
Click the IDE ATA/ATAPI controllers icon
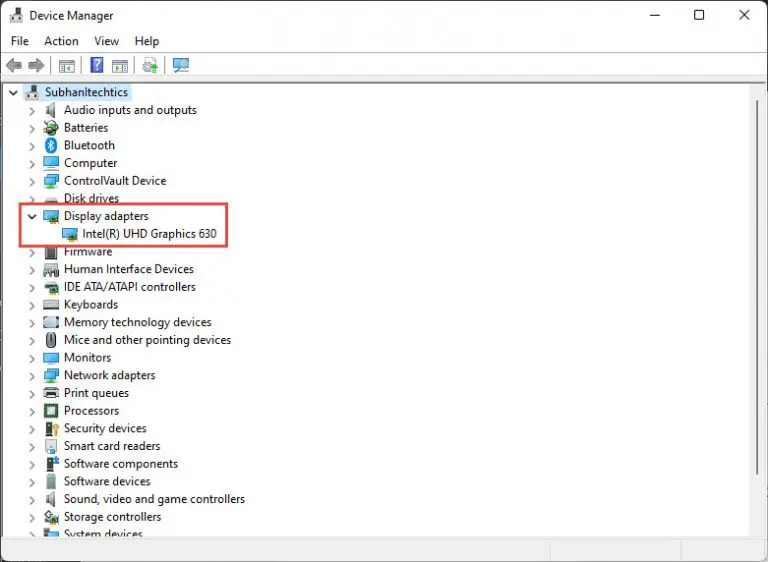(51, 287)
